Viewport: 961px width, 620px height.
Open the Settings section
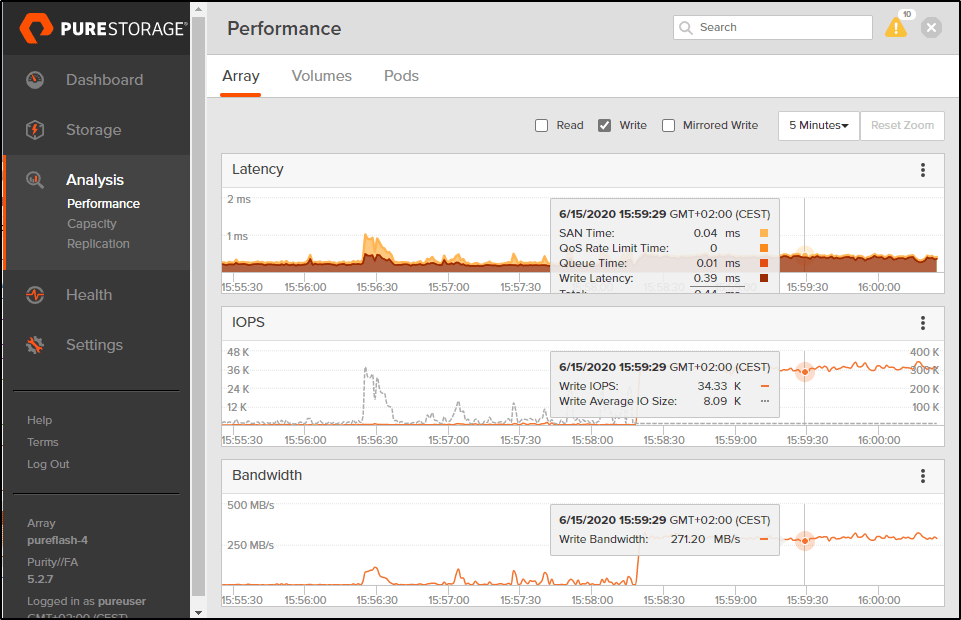tap(93, 344)
